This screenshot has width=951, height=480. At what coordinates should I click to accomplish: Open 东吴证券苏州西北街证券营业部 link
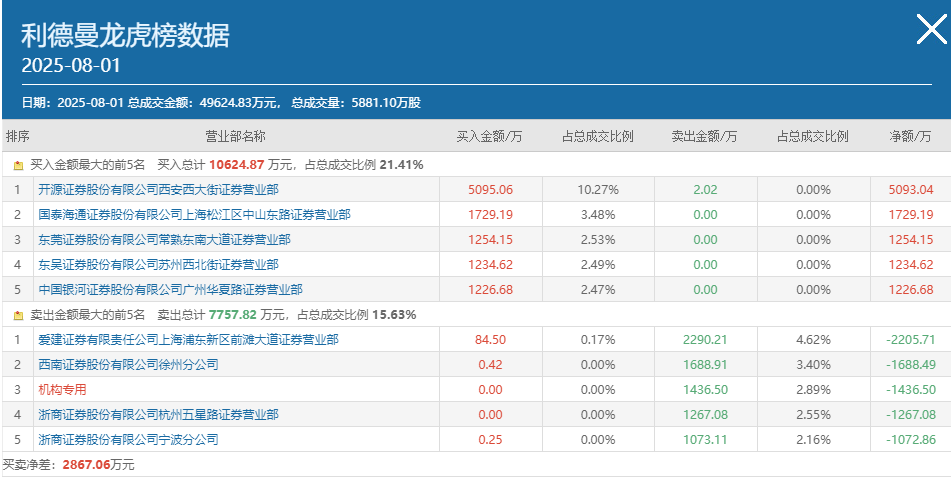point(158,264)
